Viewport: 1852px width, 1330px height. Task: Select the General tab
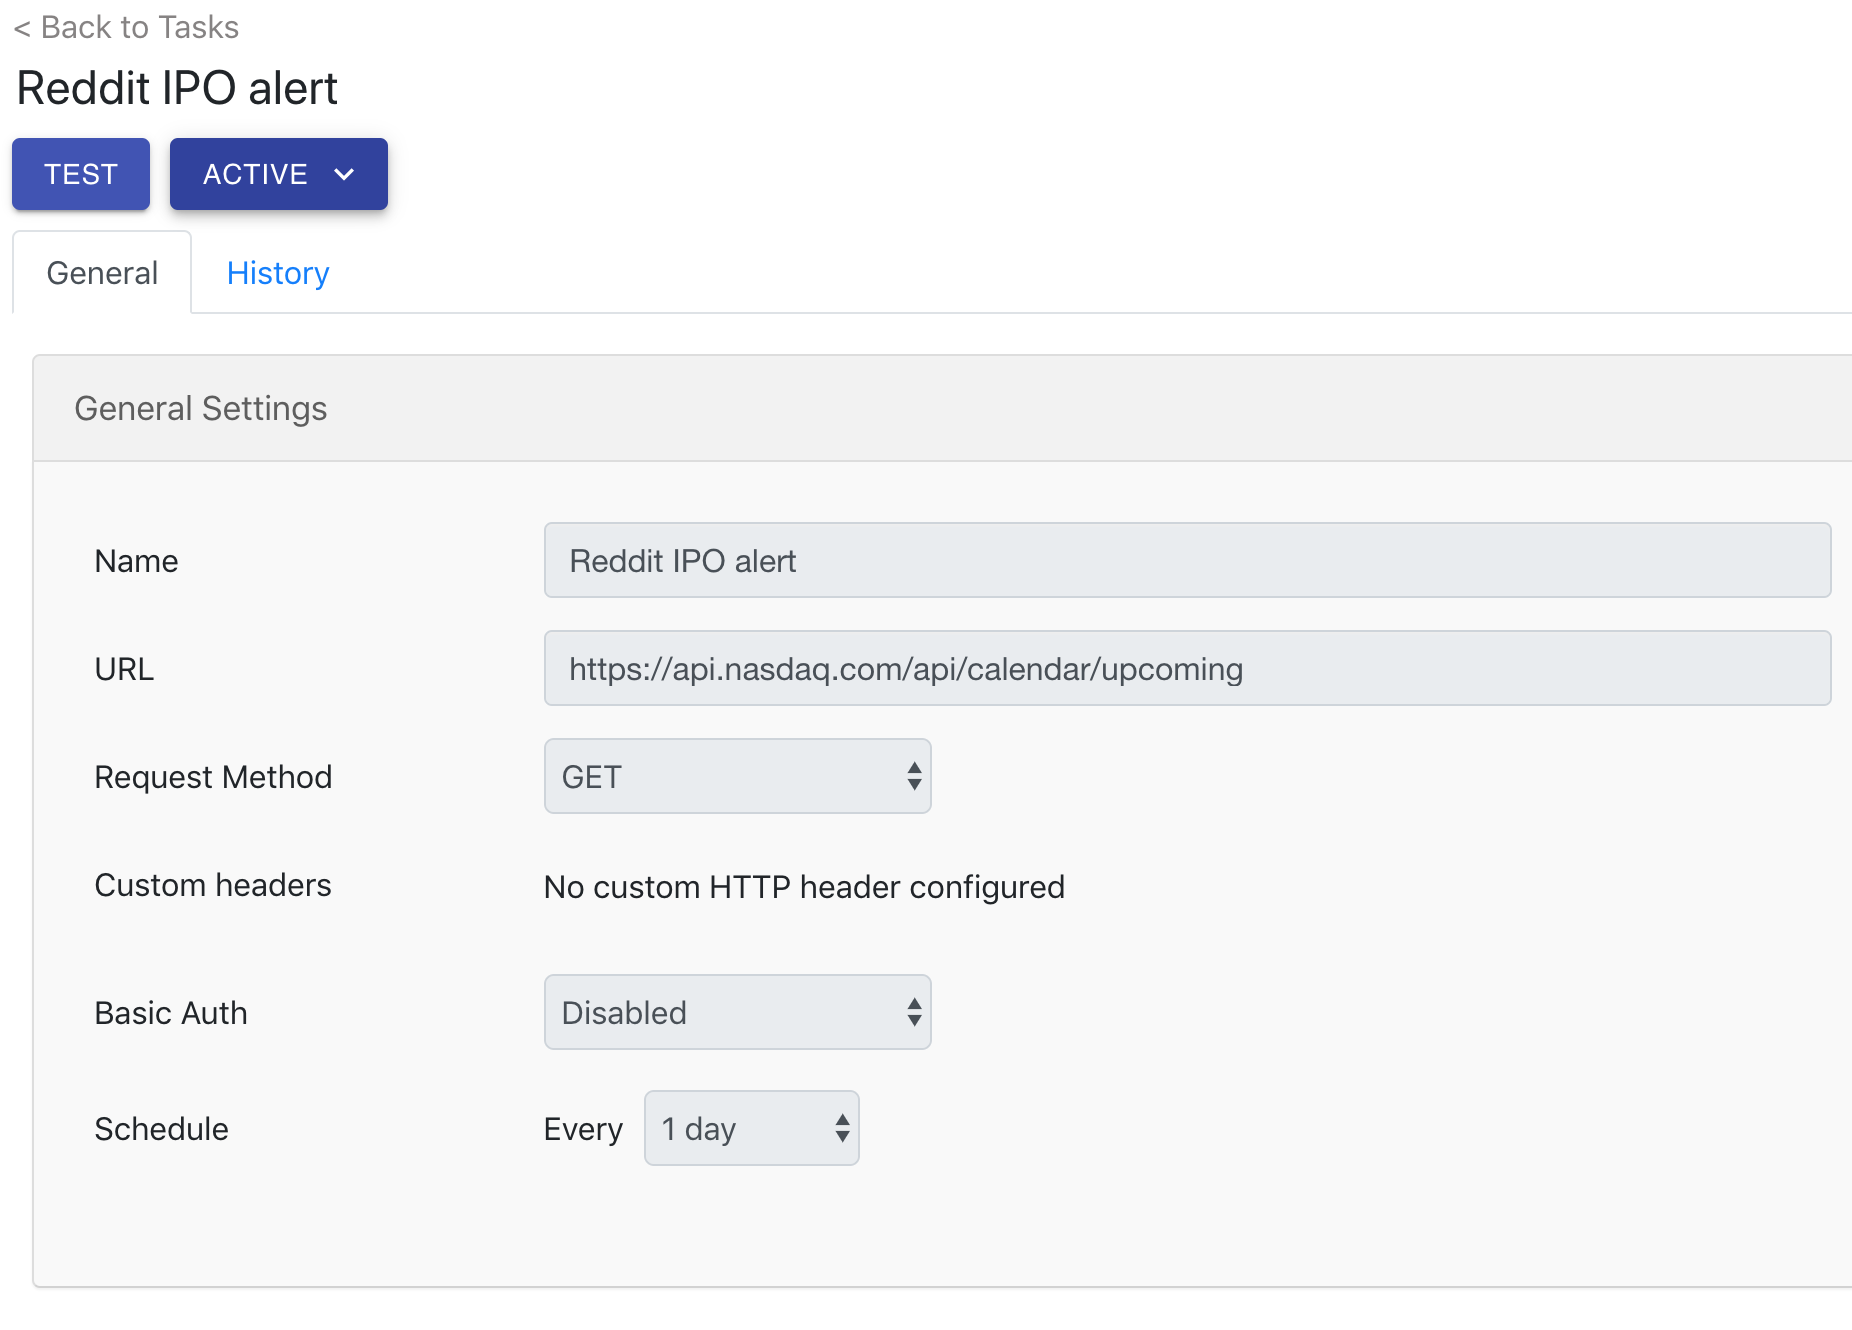(x=102, y=273)
